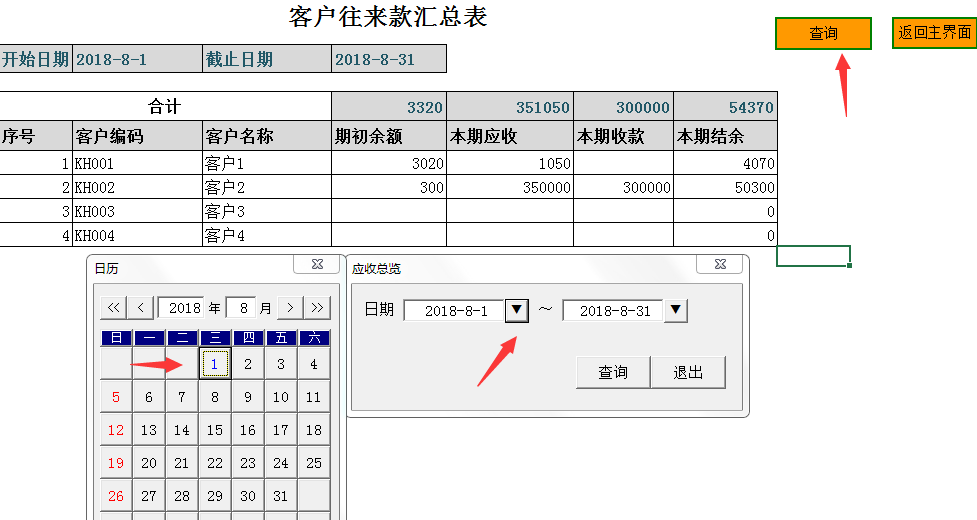This screenshot has width=977, height=520.
Task: Select day 21 in the calendar
Action: pyautogui.click(x=182, y=463)
